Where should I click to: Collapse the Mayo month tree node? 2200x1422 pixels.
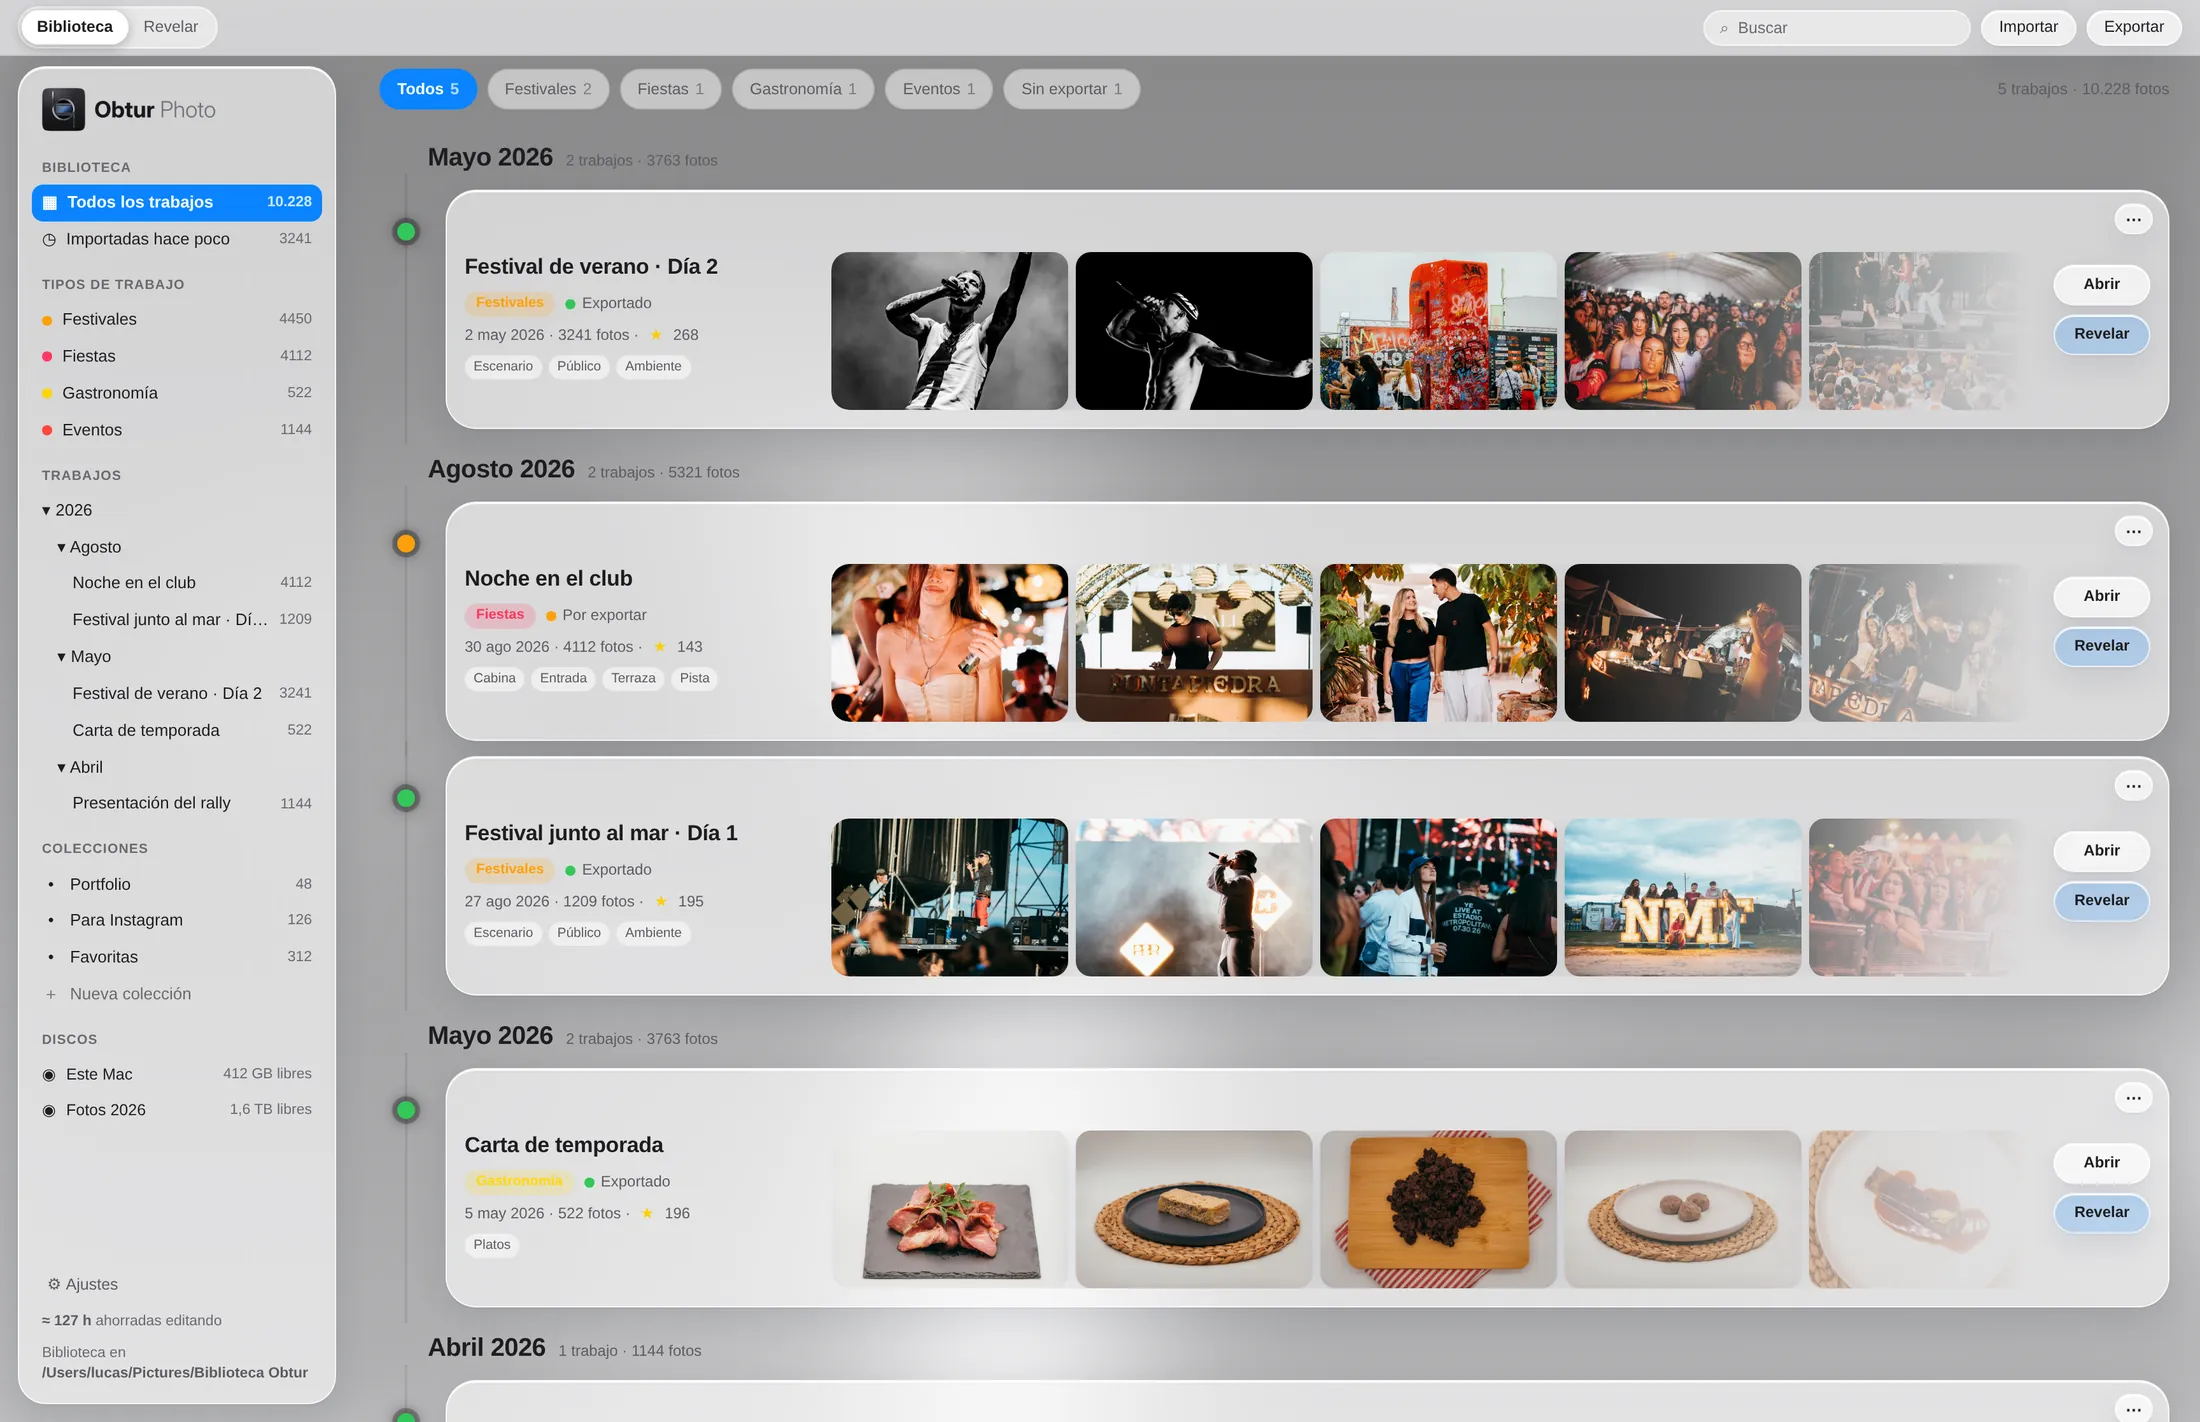coord(61,657)
